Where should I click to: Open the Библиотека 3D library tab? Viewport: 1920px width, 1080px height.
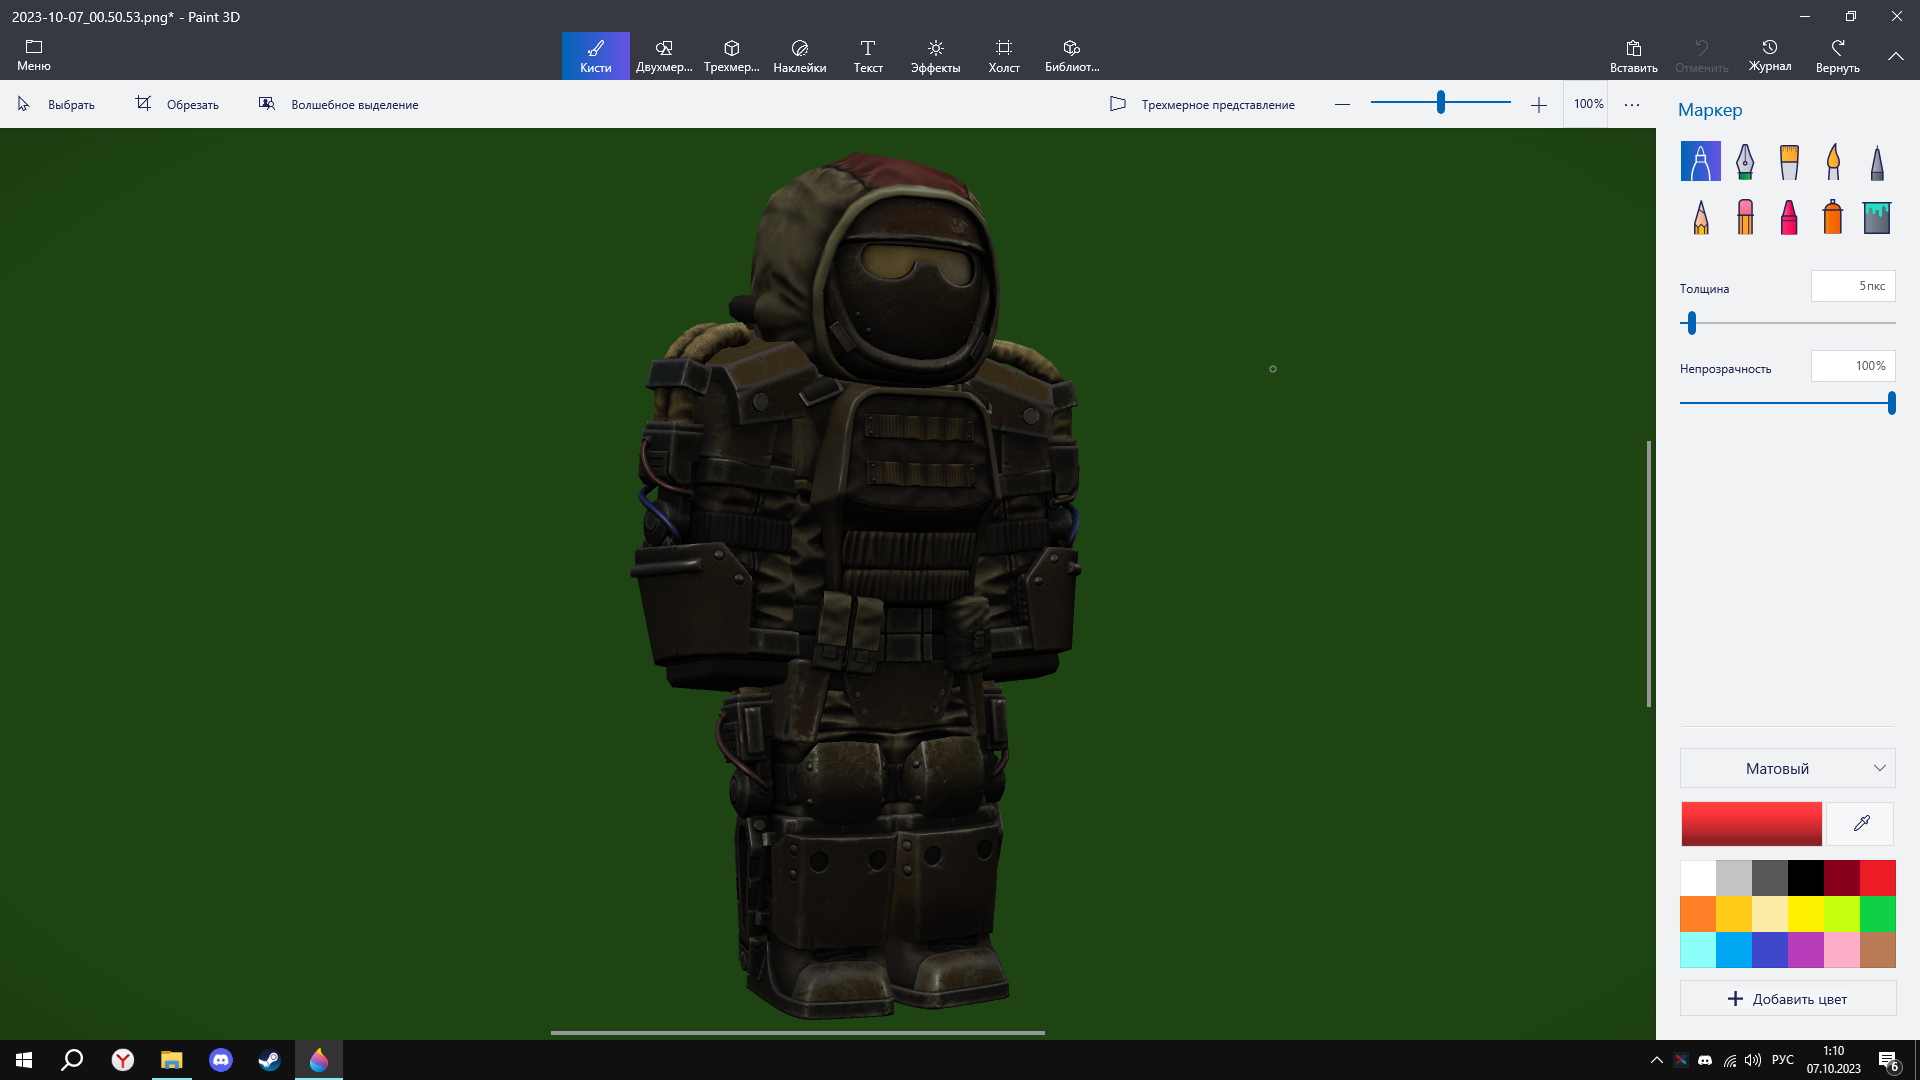(1072, 56)
